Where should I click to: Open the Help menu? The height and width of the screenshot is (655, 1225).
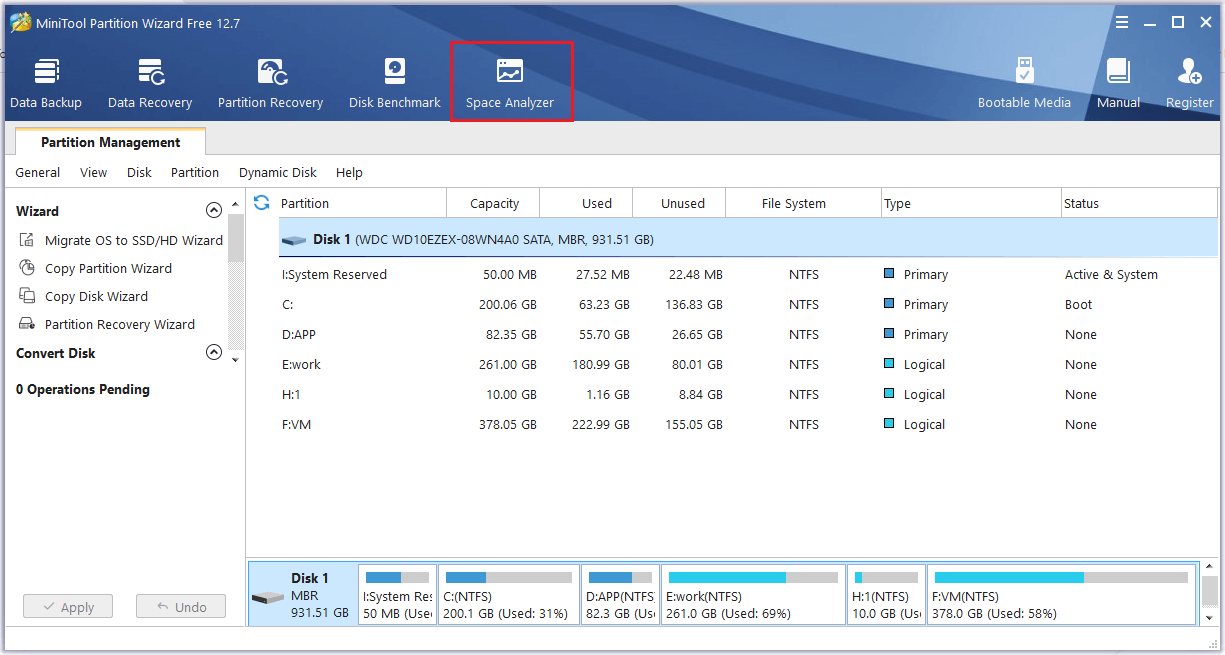pos(349,172)
